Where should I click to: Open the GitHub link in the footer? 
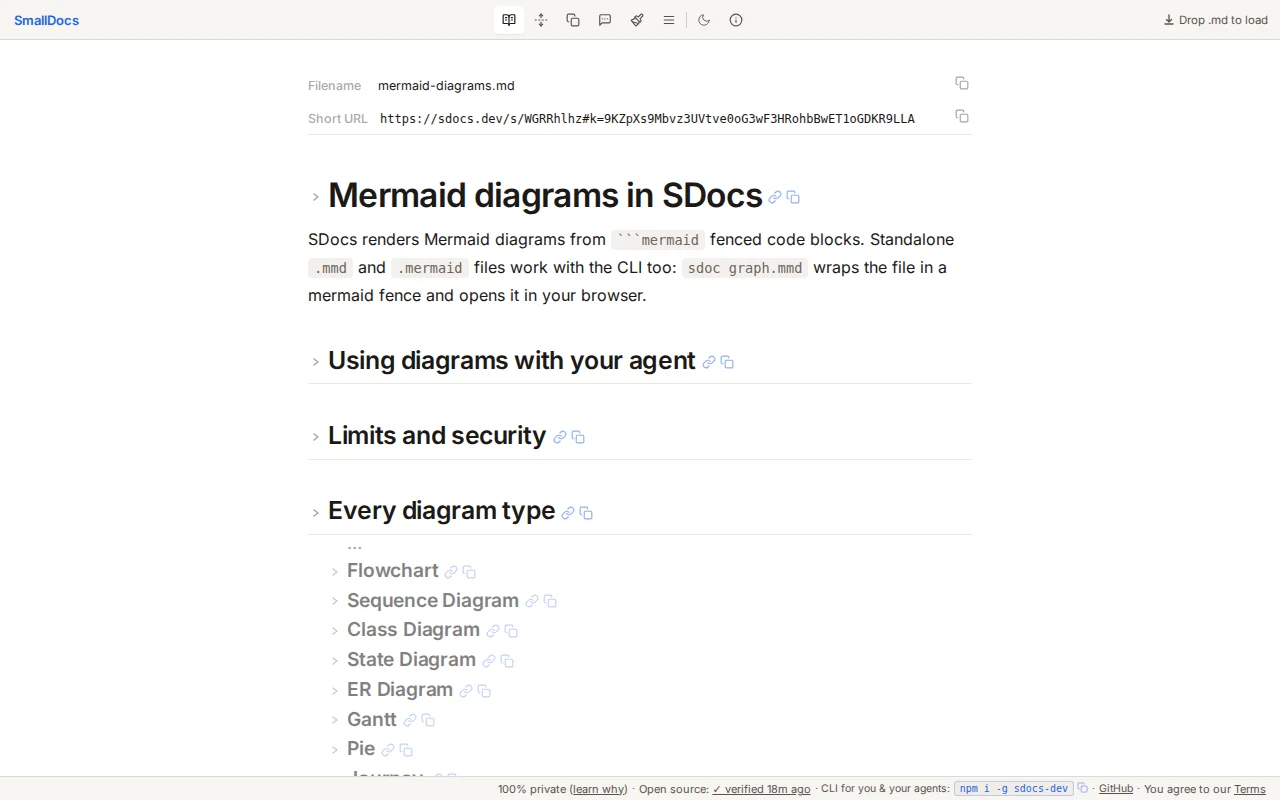1116,789
